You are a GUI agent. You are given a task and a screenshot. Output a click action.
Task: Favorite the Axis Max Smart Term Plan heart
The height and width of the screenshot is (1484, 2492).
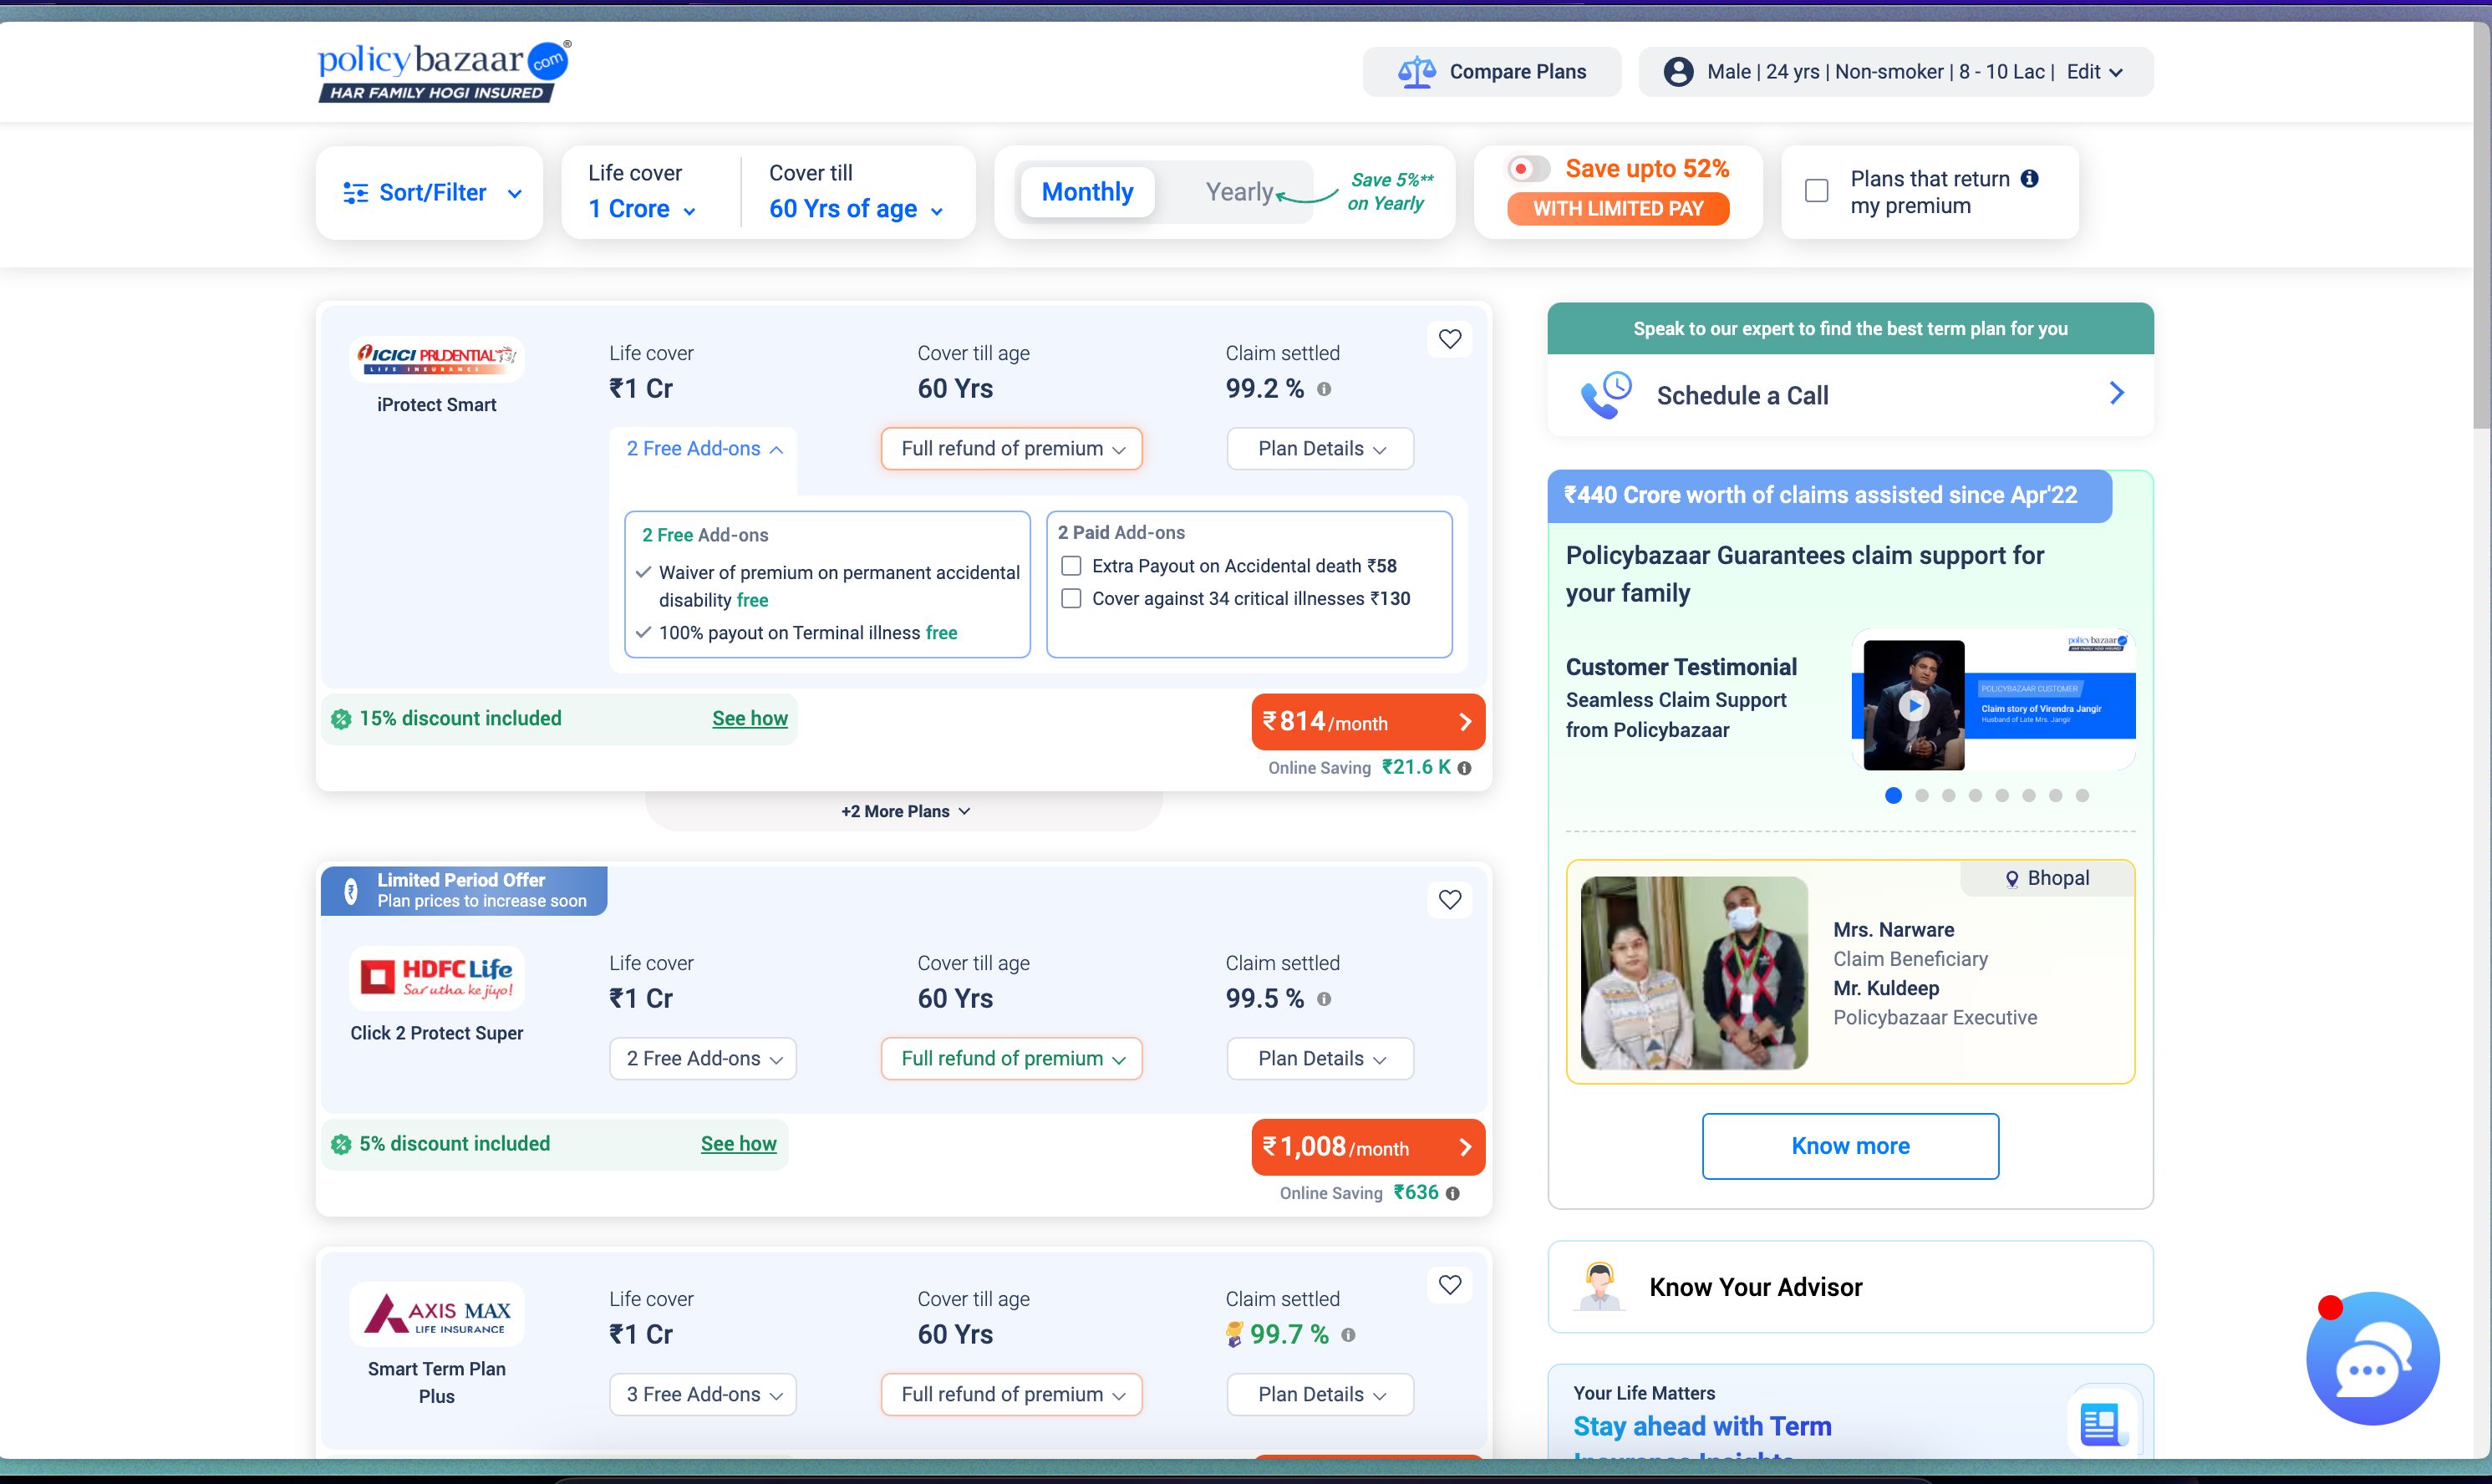[x=1450, y=1285]
